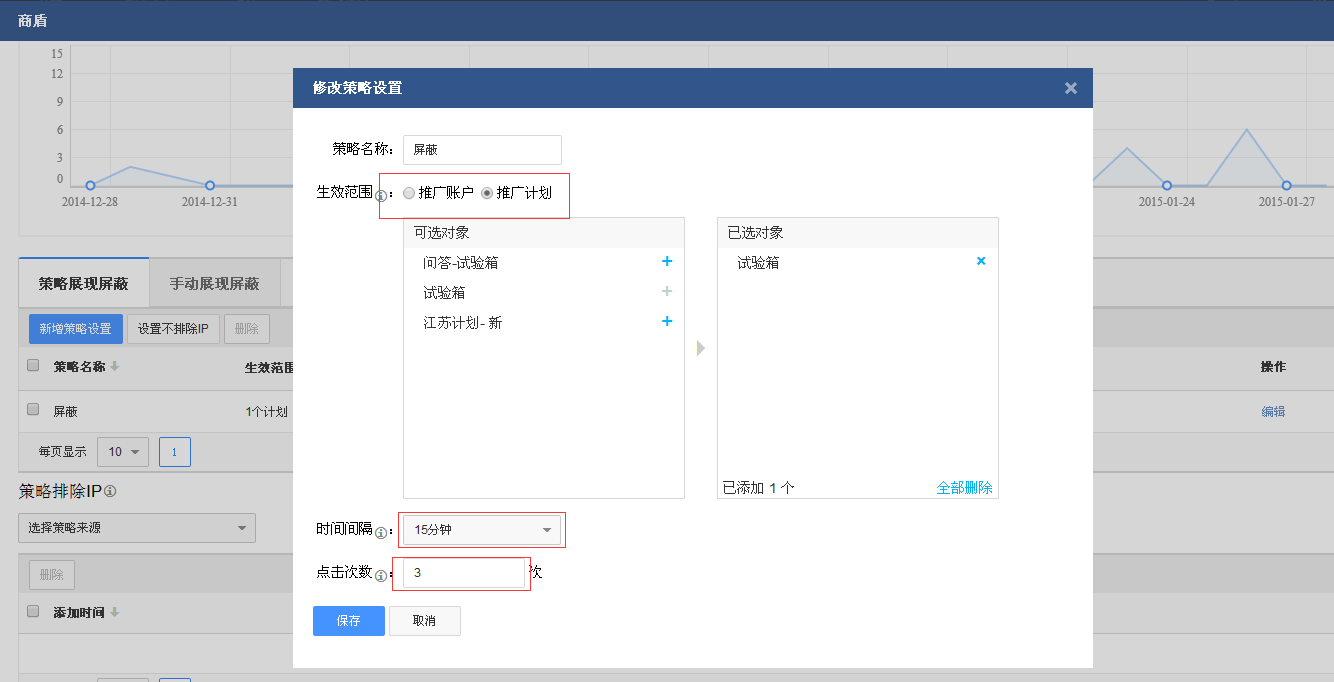Add 江苏计划-新 using its plus icon
The height and width of the screenshot is (682, 1334).
667,322
